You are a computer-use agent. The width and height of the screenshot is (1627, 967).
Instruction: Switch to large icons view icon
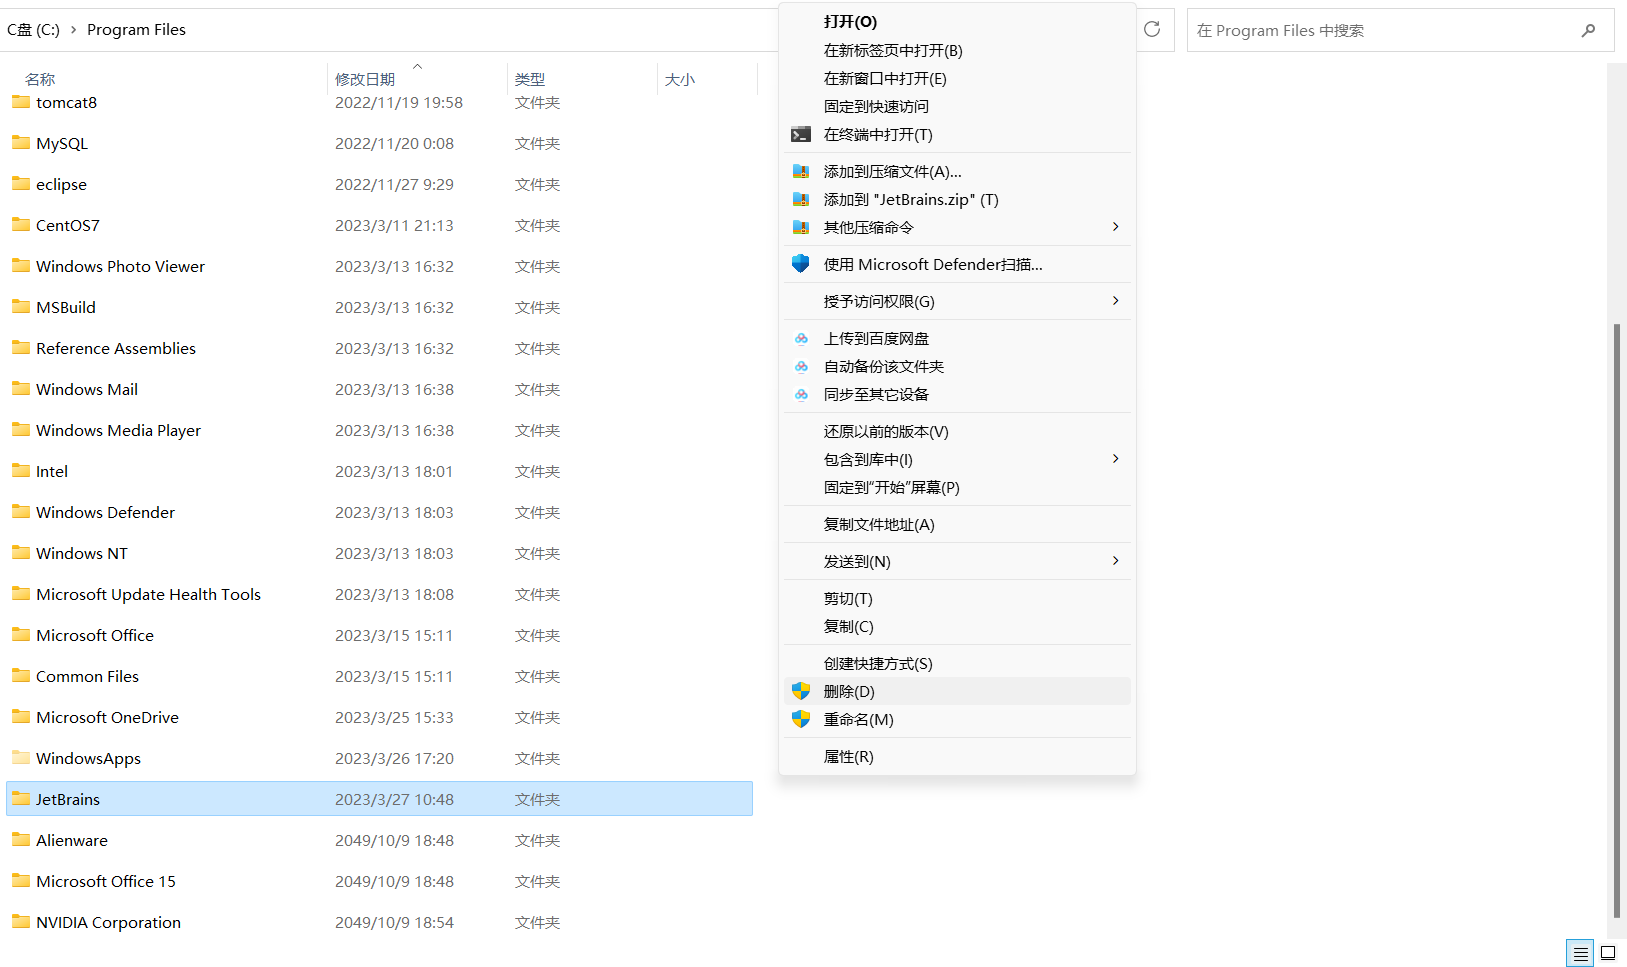[x=1608, y=953]
